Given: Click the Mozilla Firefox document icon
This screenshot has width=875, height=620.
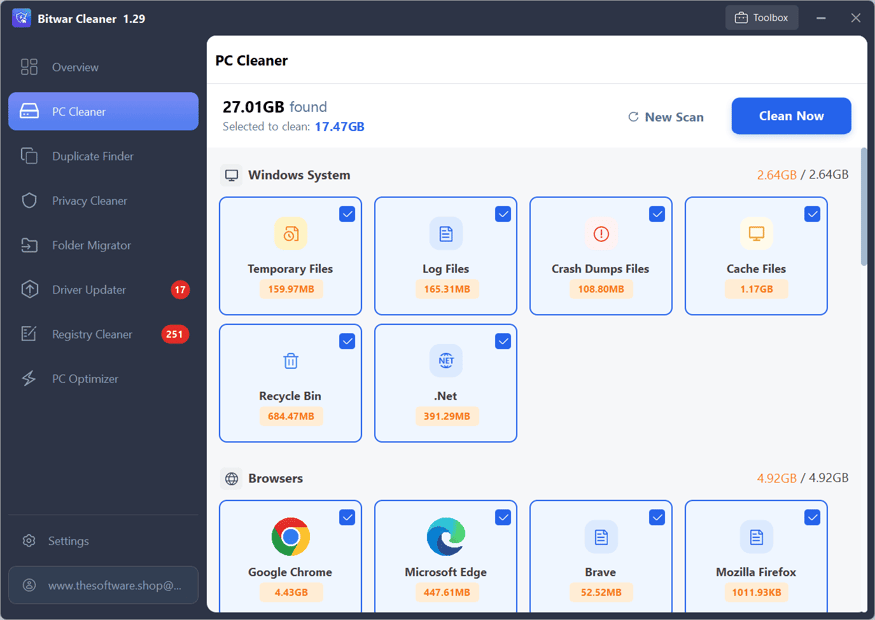Looking at the screenshot, I should [x=756, y=537].
